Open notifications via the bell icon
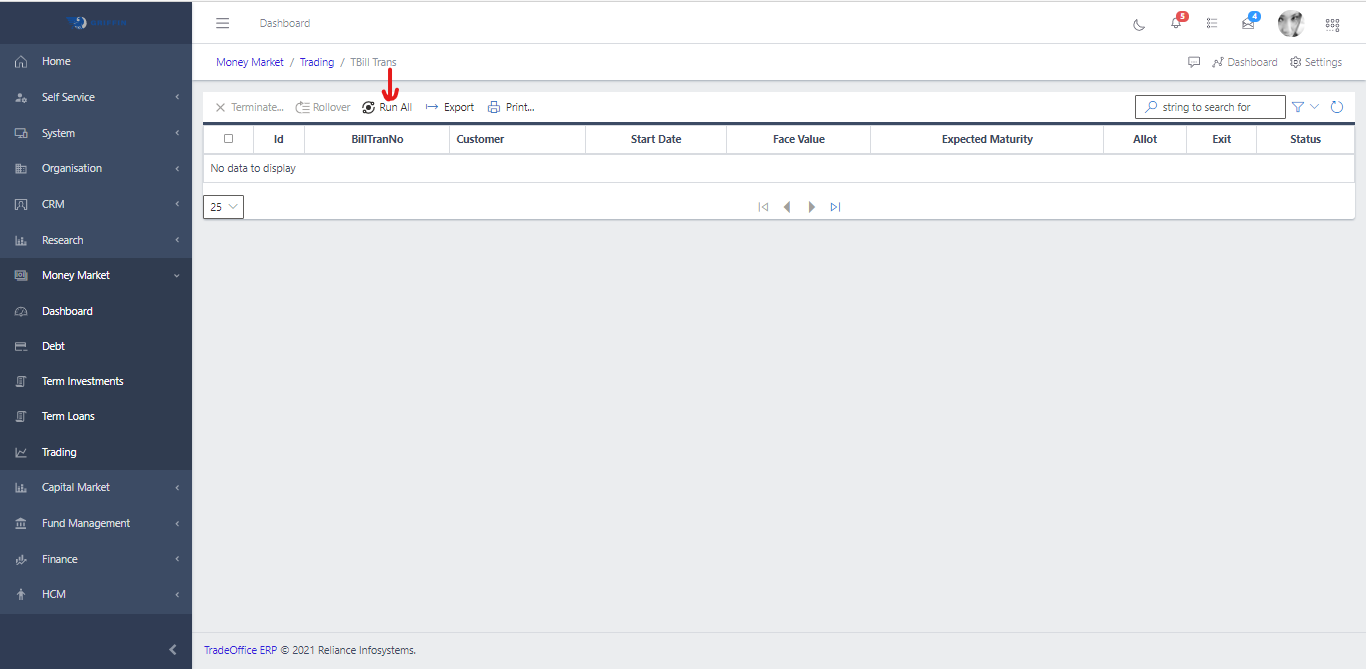 pos(1176,23)
